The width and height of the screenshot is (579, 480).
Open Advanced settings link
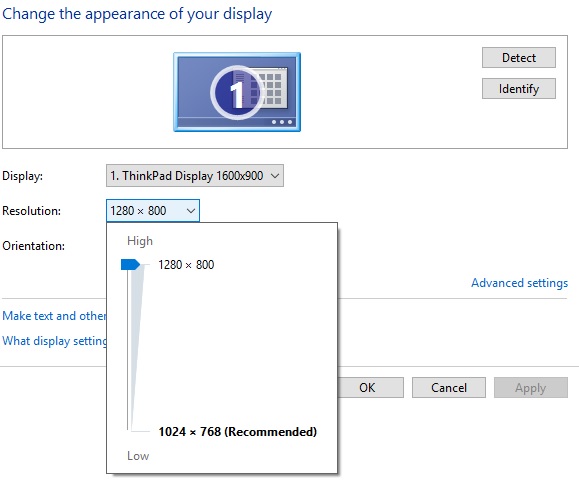click(519, 283)
